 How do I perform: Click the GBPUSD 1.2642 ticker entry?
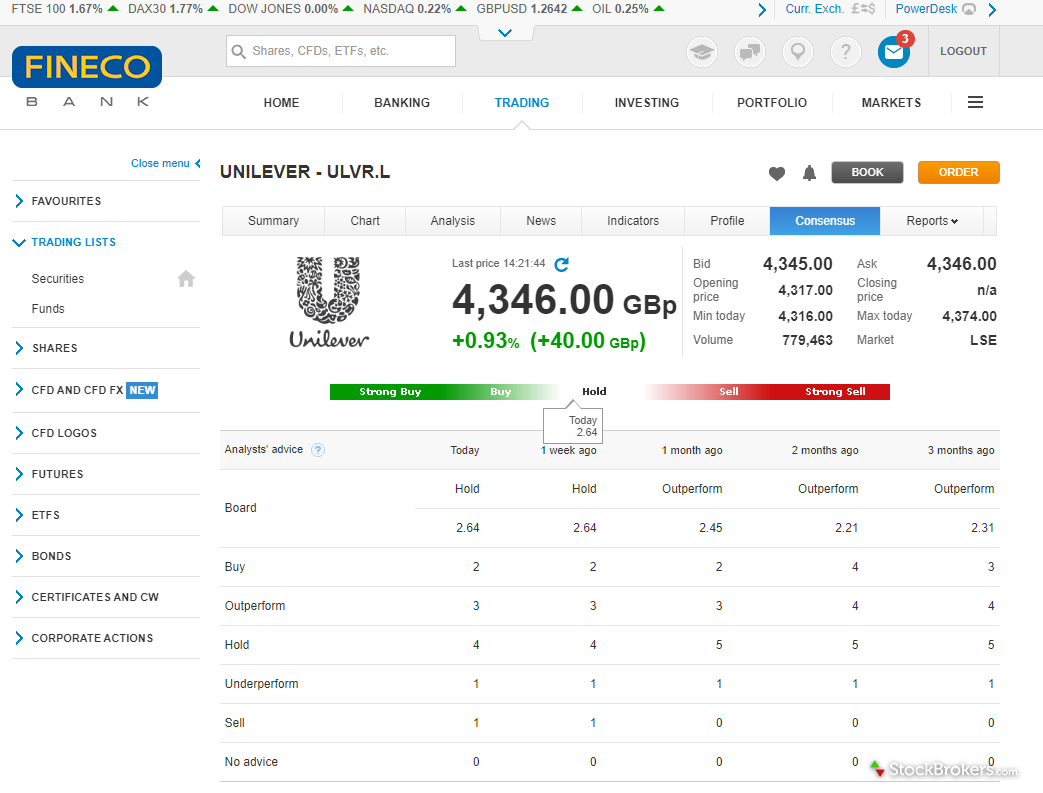pos(529,9)
